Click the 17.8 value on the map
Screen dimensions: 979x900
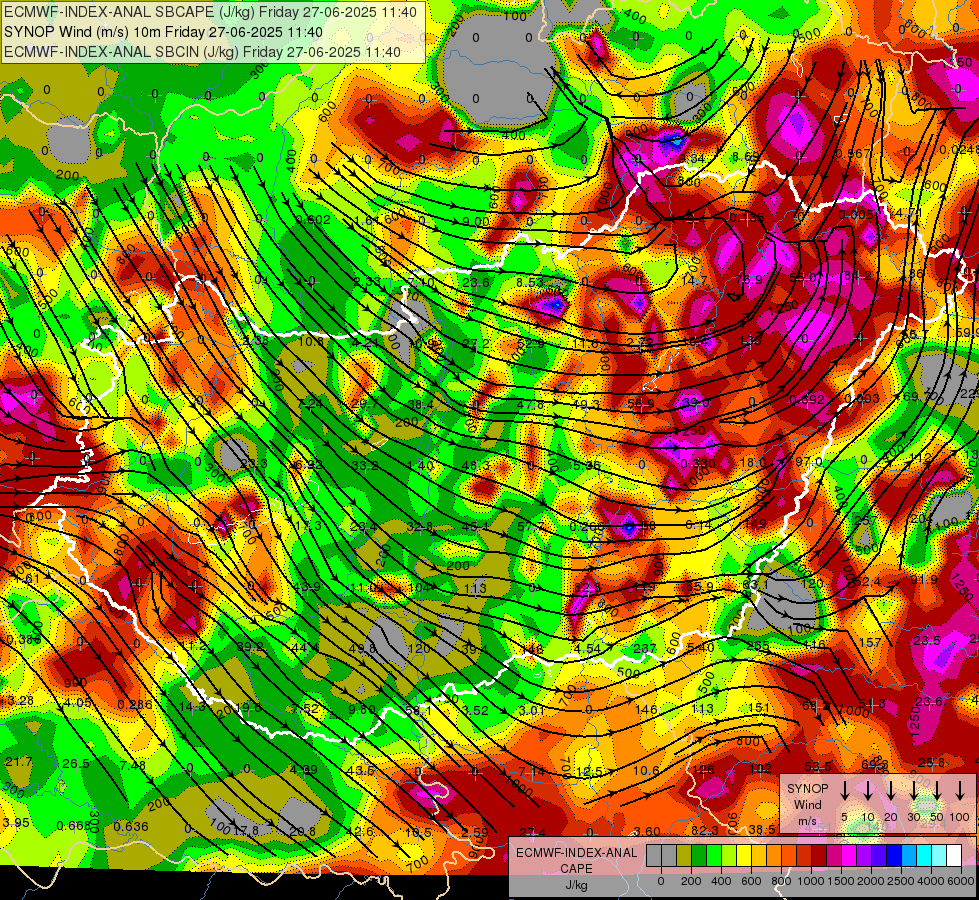245,831
